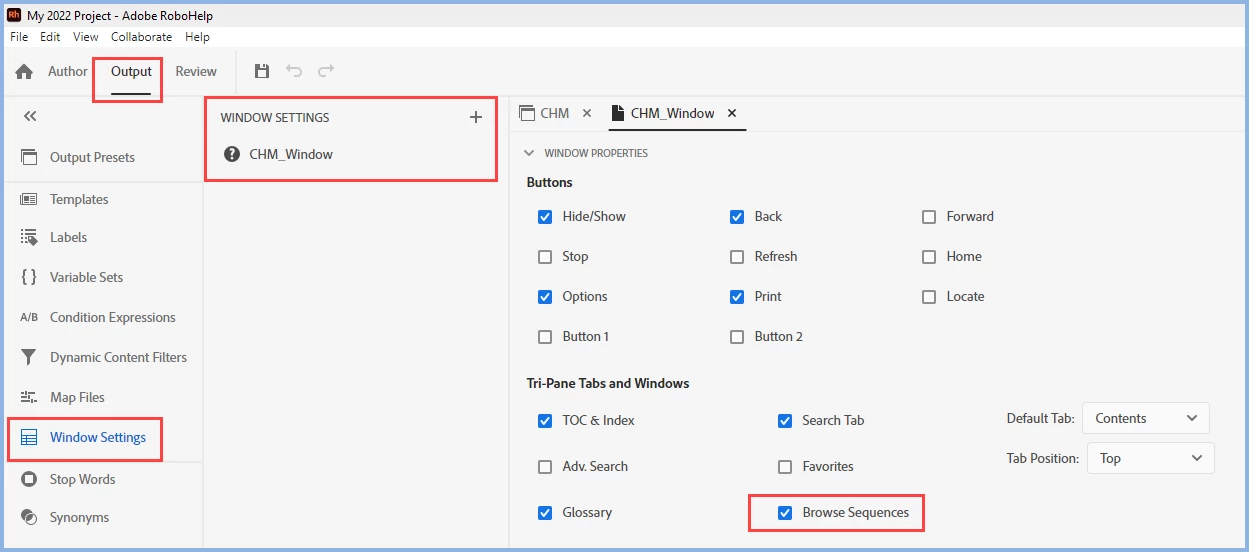Viewport: 1249px width, 552px height.
Task: Uncheck the Options checkbox
Action: point(545,296)
